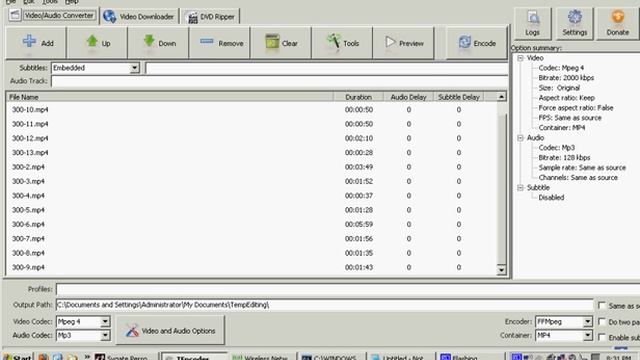Viewport: 640px width, 360px height.
Task: Click the Donate button
Action: 618,23
